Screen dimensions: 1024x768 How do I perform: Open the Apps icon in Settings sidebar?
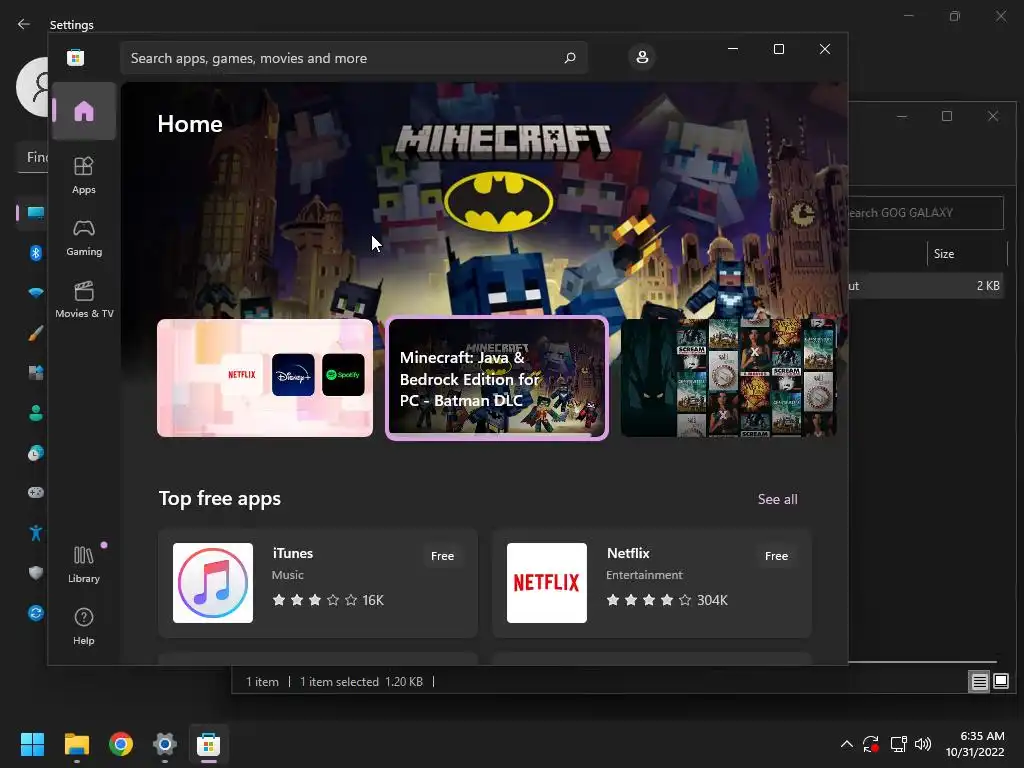click(36, 373)
